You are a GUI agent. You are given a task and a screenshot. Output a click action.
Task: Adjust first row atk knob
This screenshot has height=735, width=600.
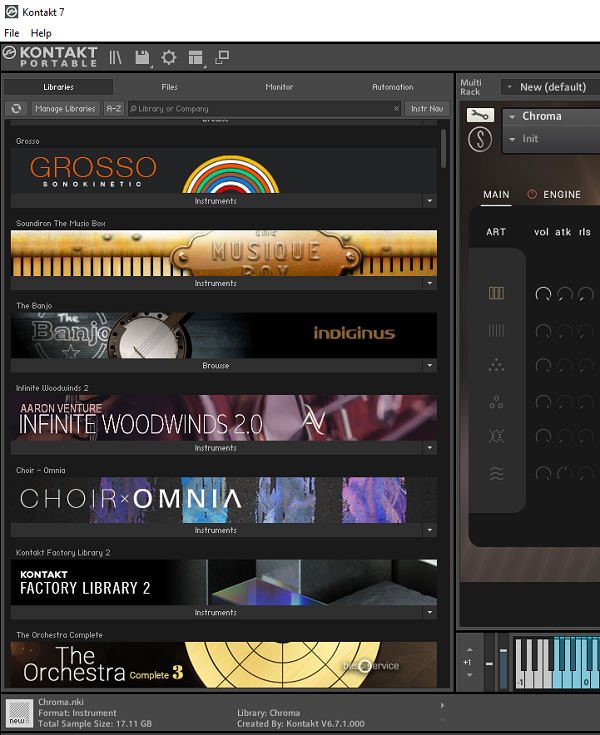coord(564,294)
